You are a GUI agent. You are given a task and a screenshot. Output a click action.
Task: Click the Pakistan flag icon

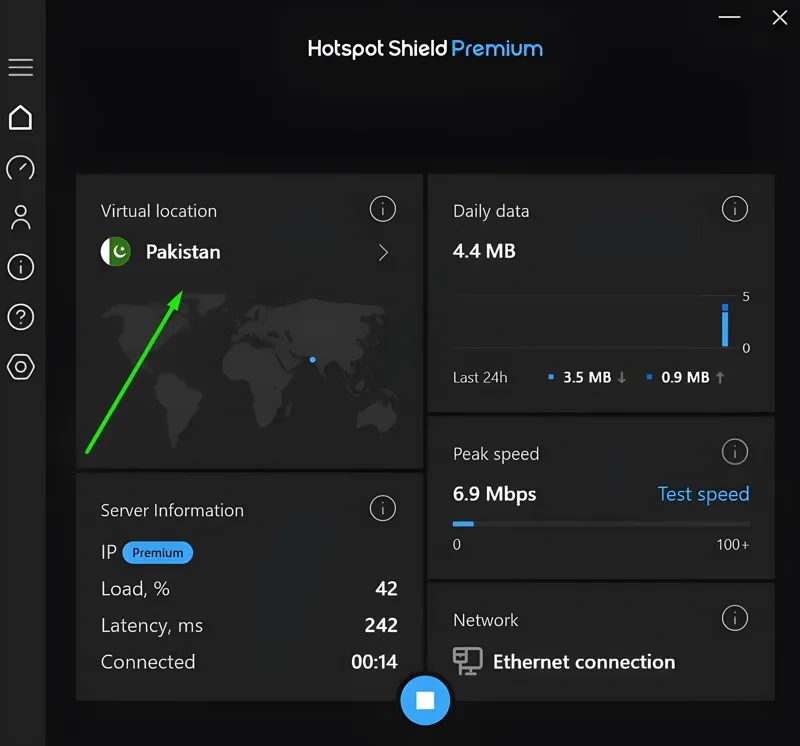point(116,252)
